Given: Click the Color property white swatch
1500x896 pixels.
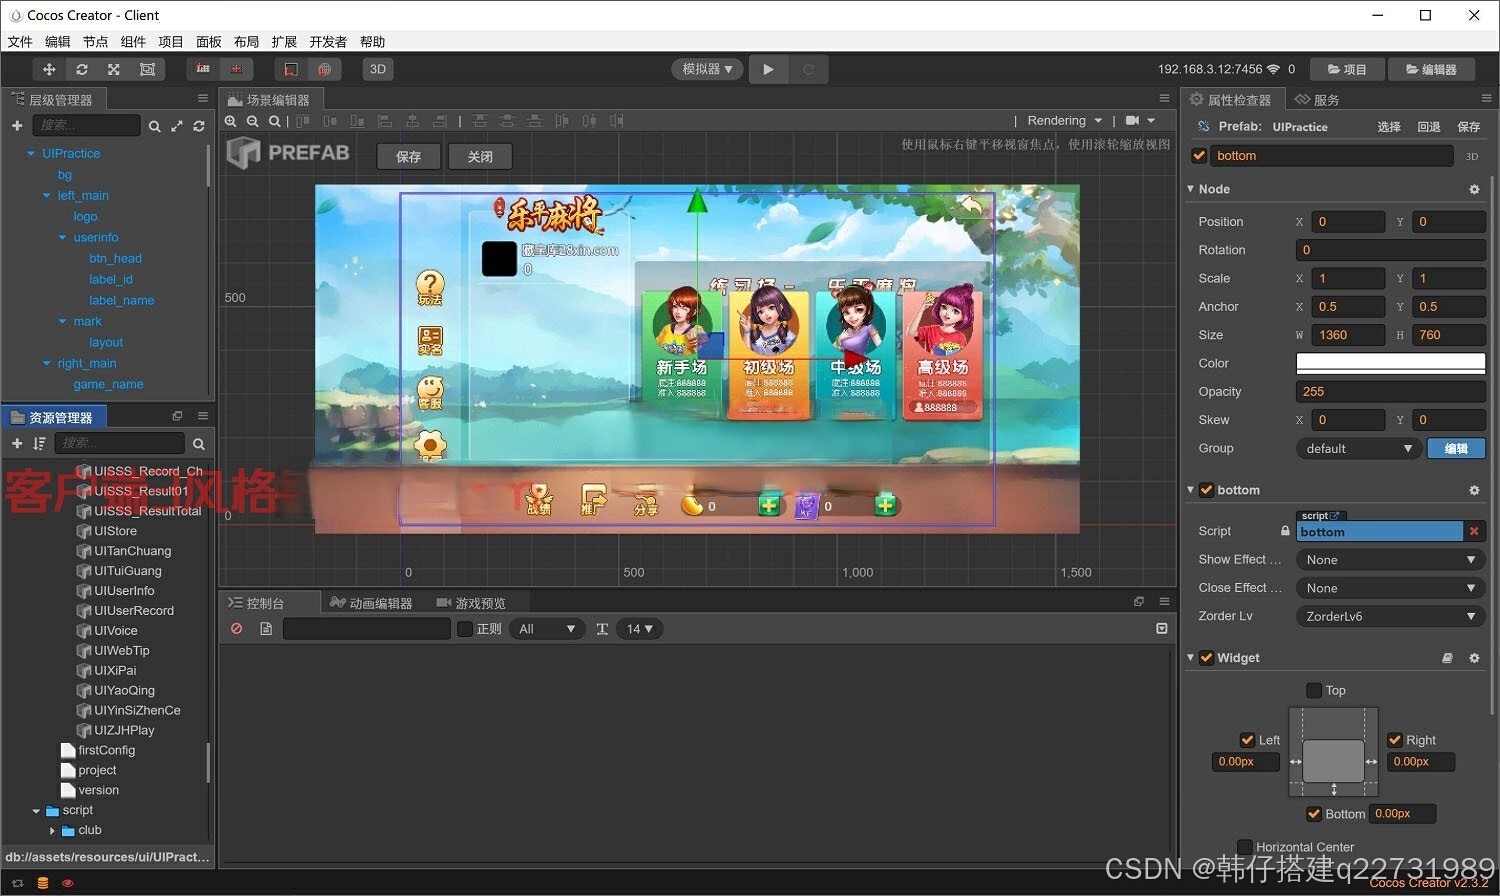Looking at the screenshot, I should click(x=1390, y=363).
